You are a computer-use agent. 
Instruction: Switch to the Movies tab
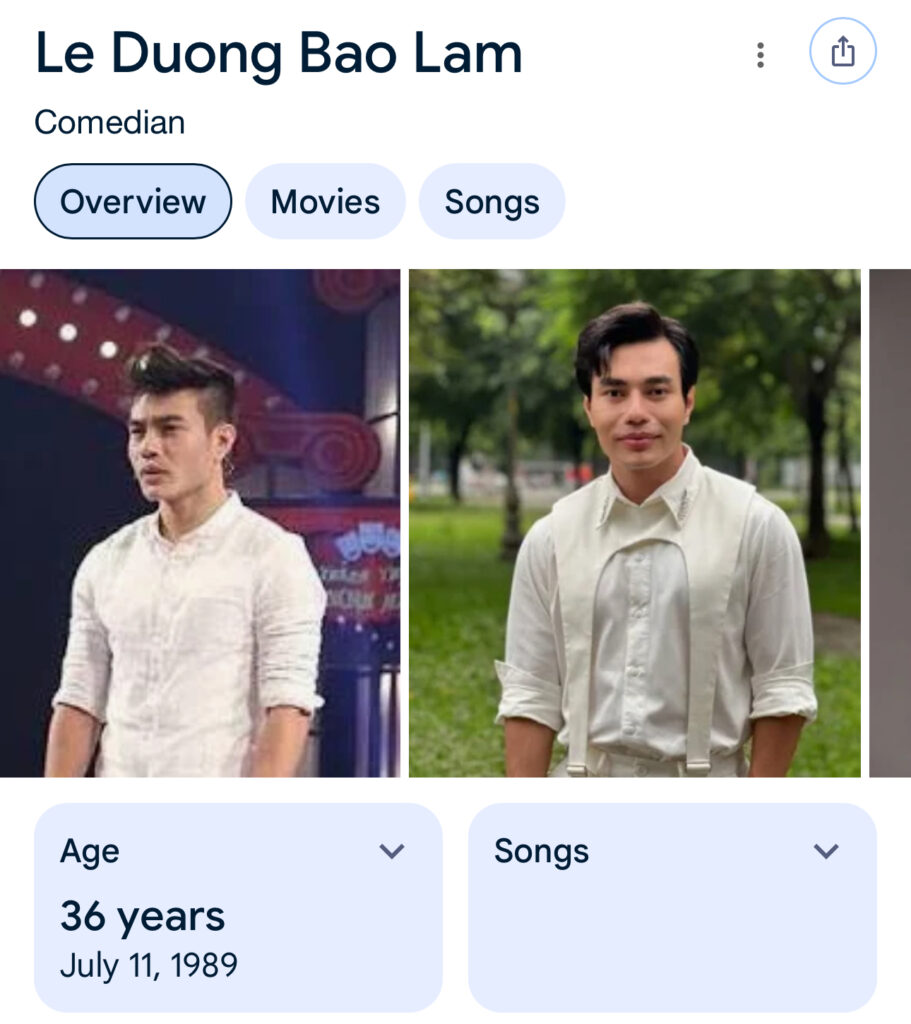[x=325, y=202]
